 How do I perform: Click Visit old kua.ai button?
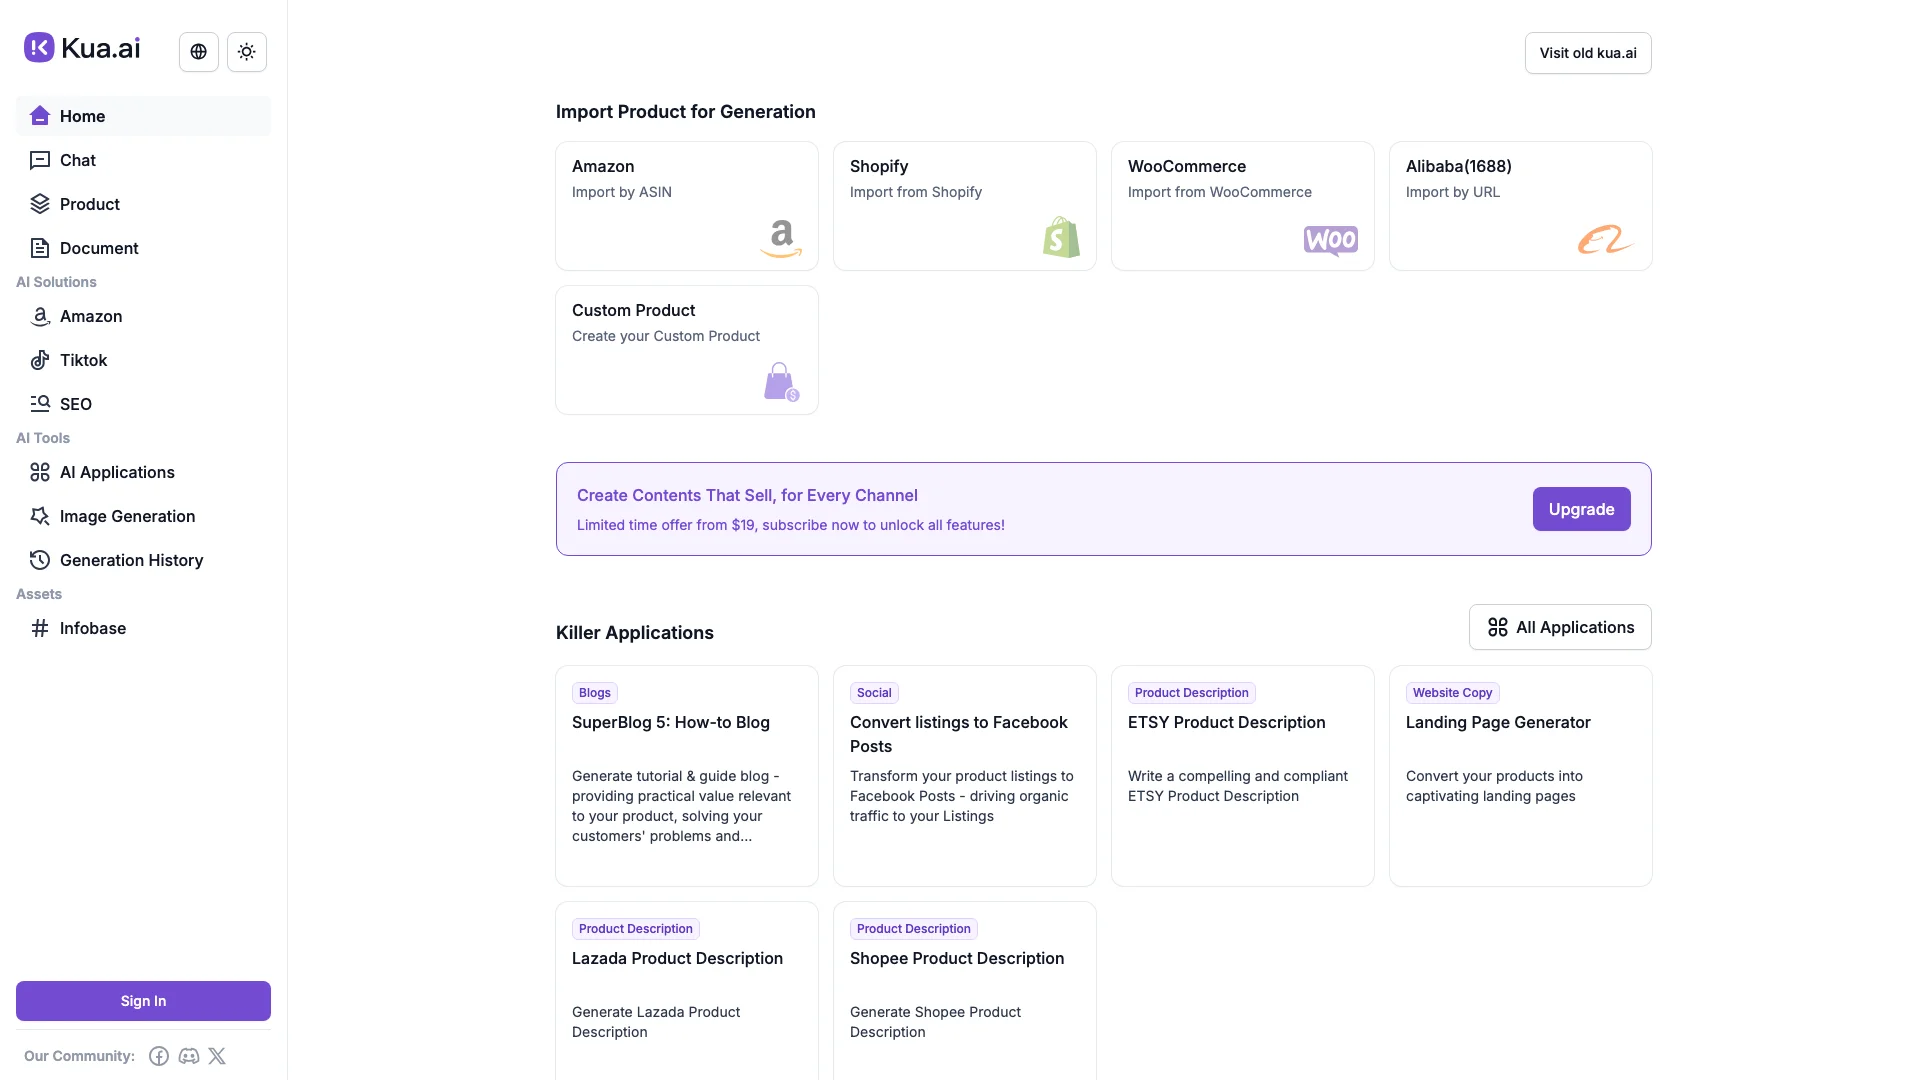(x=1588, y=53)
